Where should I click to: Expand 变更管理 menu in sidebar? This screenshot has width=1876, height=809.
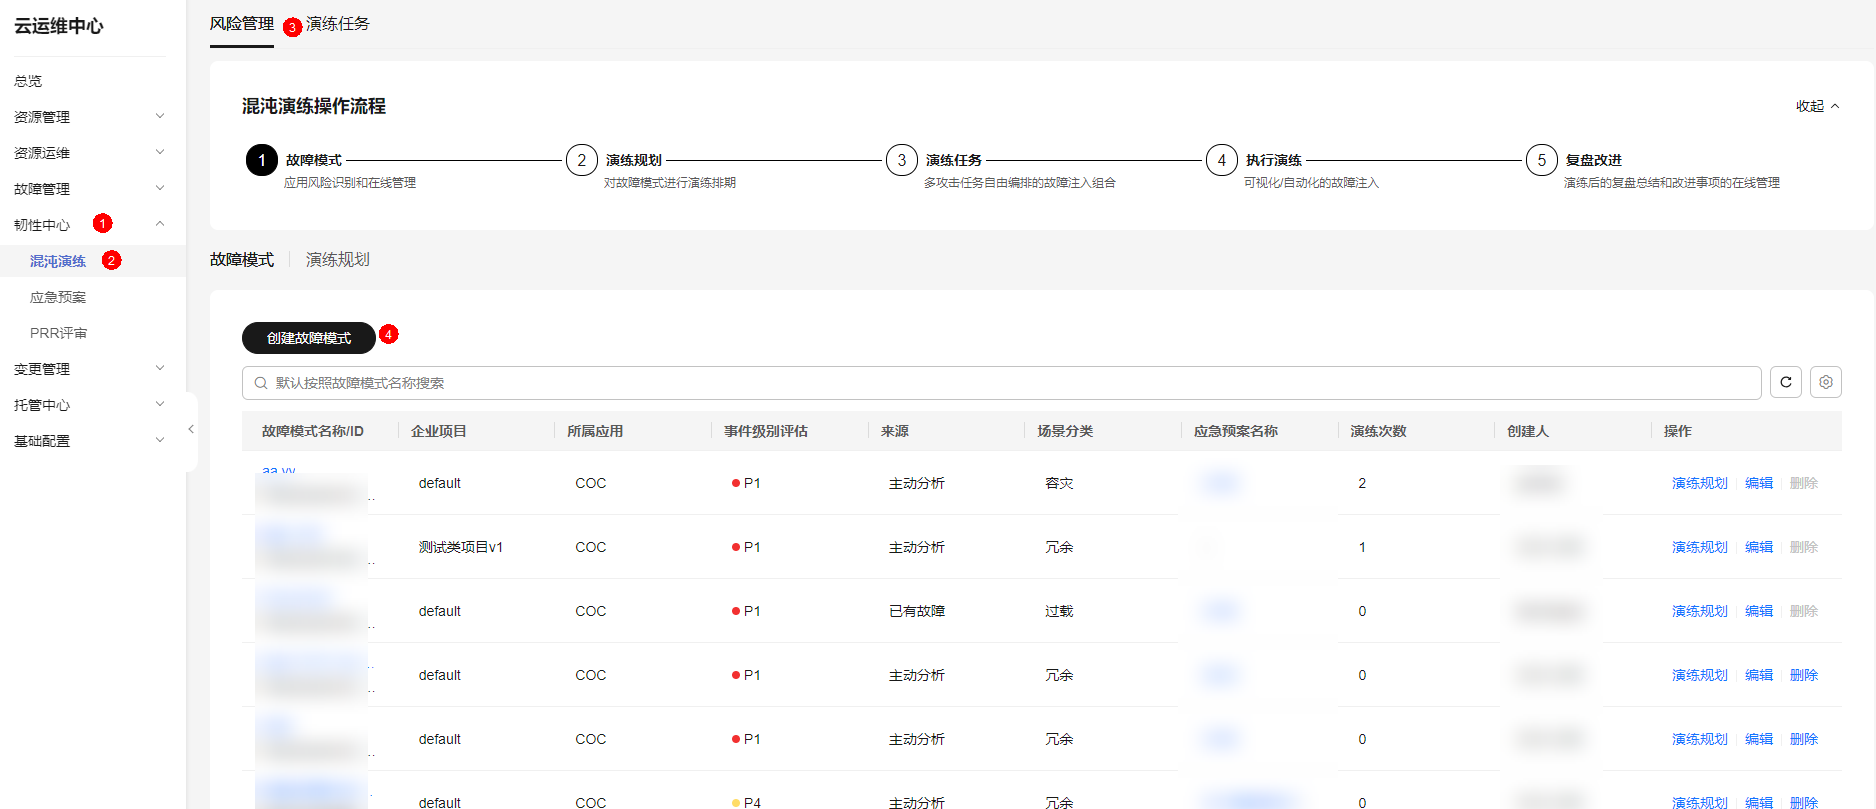point(90,369)
